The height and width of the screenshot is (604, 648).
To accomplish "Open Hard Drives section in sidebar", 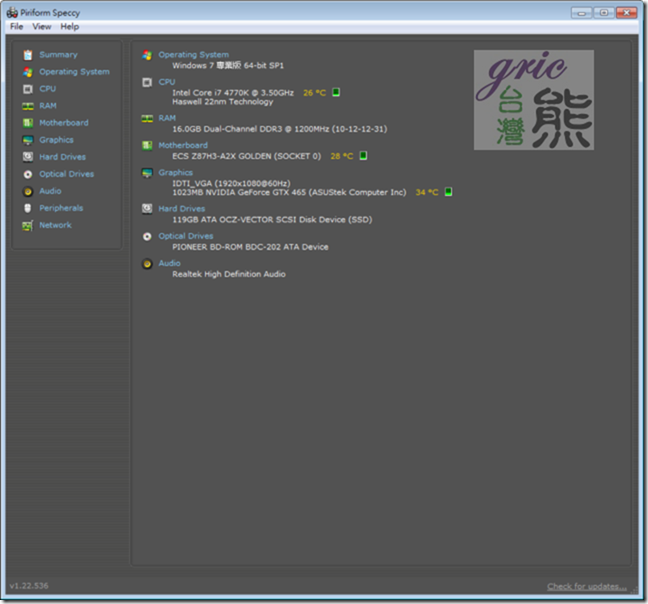I will 62,157.
